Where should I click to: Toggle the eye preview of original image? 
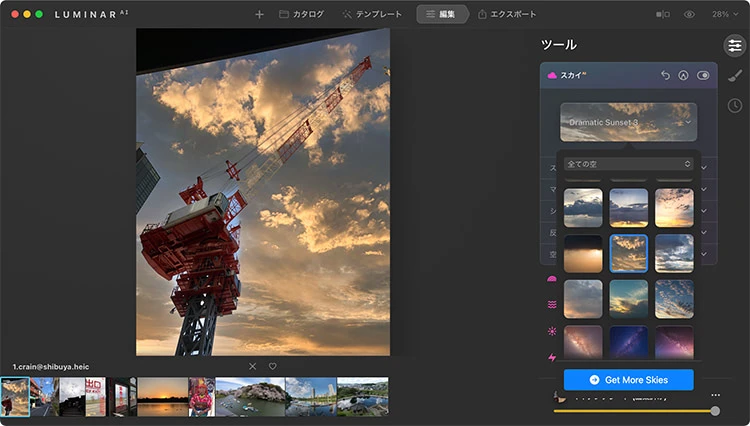(689, 15)
